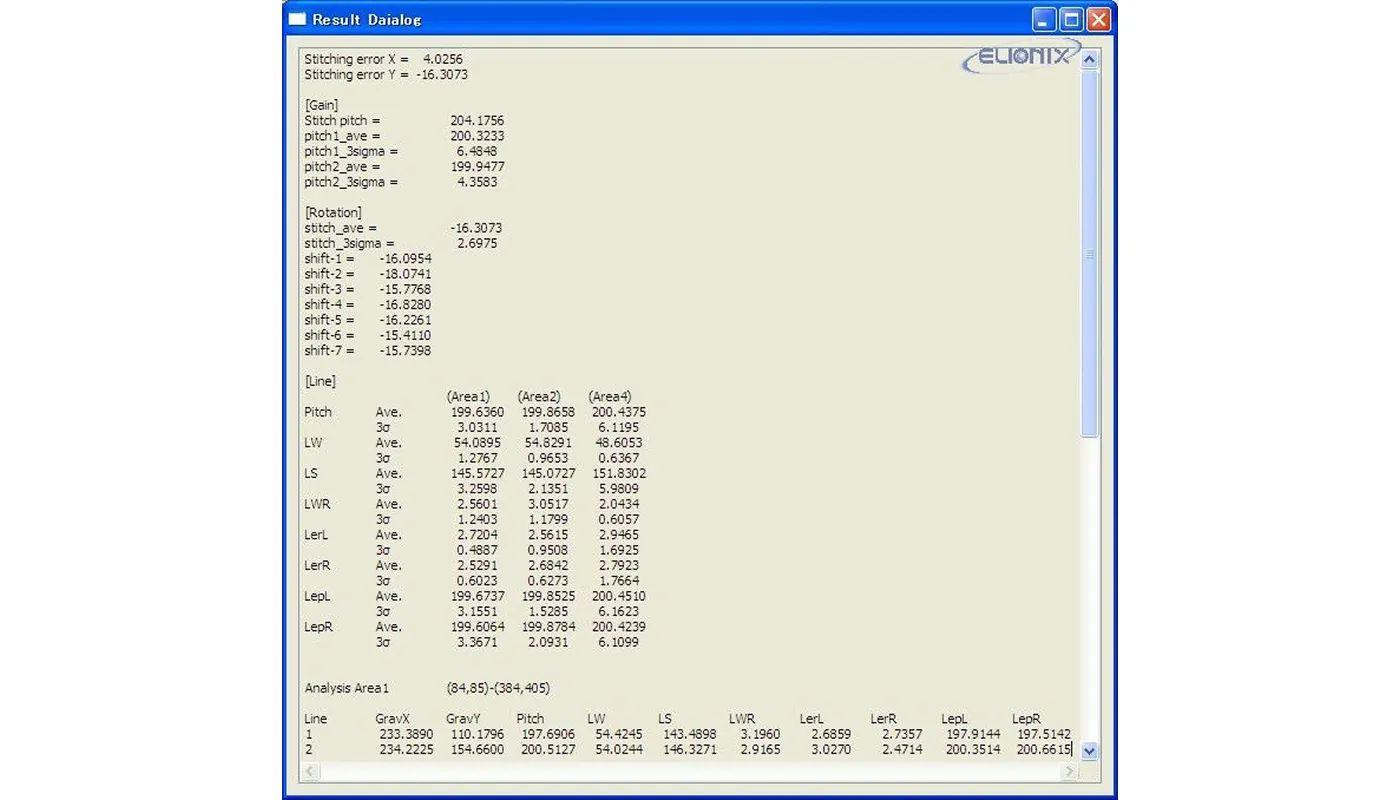Close the Result Daialog window
The height and width of the screenshot is (800, 1400).
pyautogui.click(x=1099, y=19)
